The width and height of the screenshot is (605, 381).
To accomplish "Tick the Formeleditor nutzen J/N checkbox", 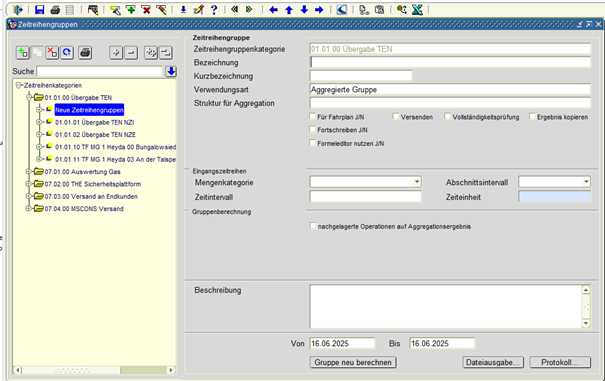I will (313, 143).
